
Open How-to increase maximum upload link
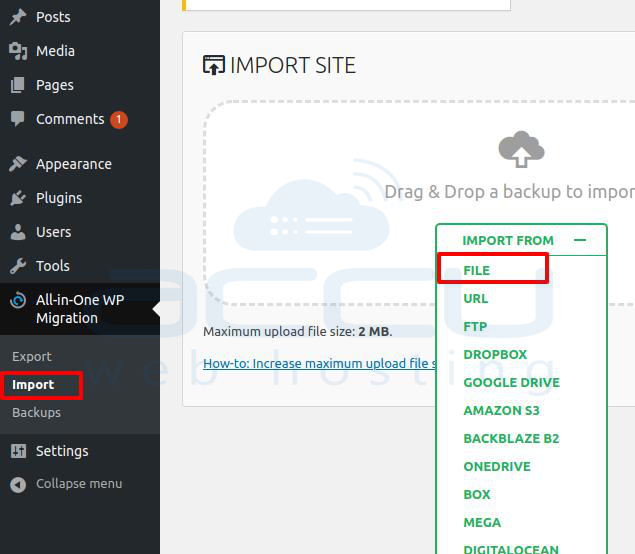[320, 363]
